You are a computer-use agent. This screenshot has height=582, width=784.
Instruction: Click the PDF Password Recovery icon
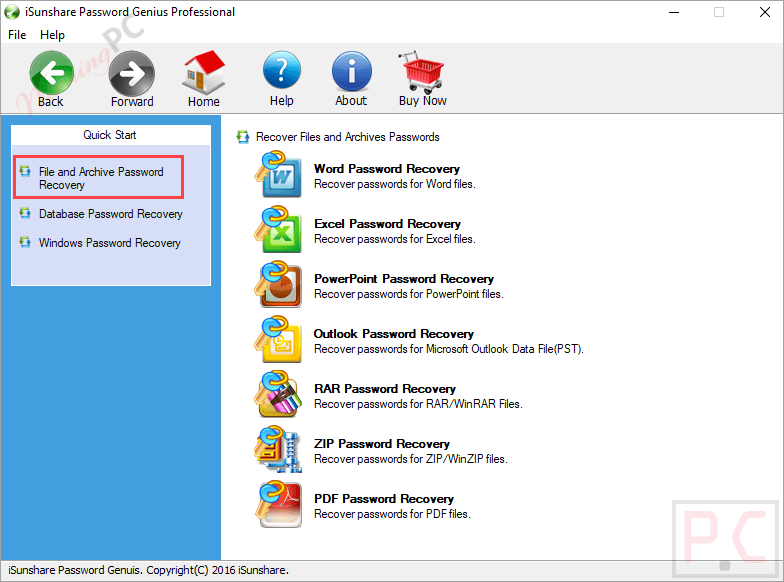coord(278,504)
